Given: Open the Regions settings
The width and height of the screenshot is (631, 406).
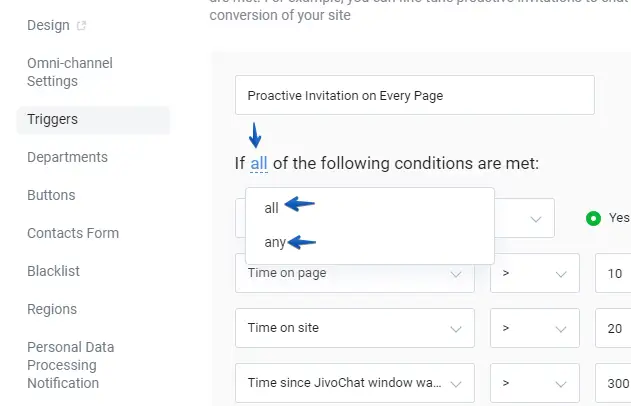Looking at the screenshot, I should click(52, 309).
